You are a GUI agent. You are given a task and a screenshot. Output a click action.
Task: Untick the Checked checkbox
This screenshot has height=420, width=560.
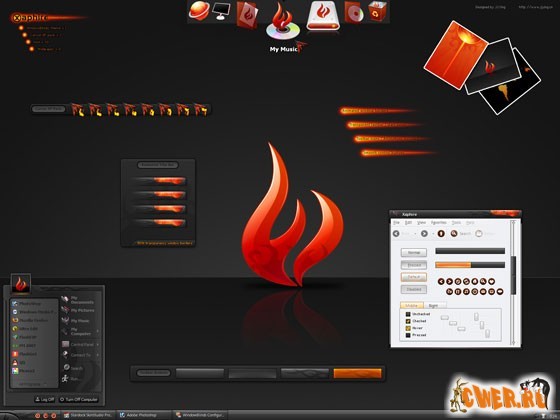(408, 321)
